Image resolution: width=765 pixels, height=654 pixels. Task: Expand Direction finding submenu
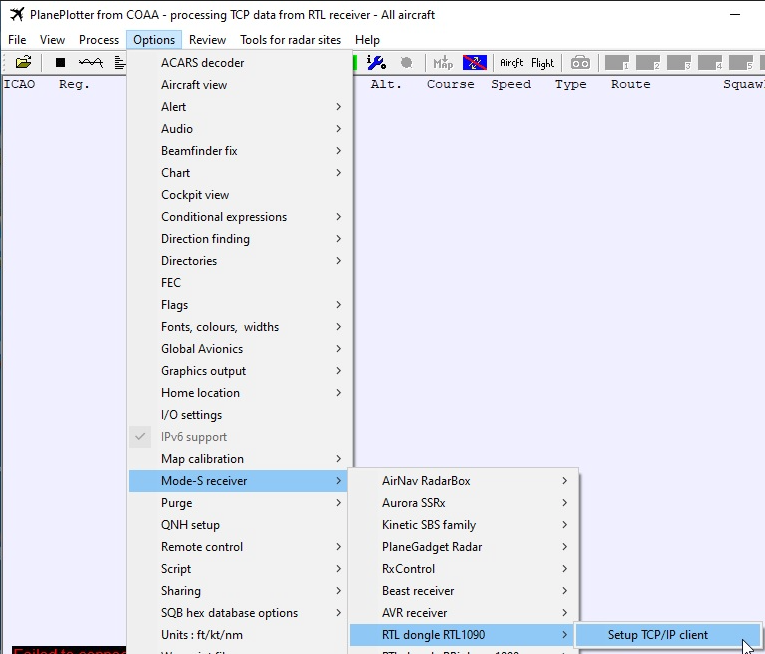(240, 238)
